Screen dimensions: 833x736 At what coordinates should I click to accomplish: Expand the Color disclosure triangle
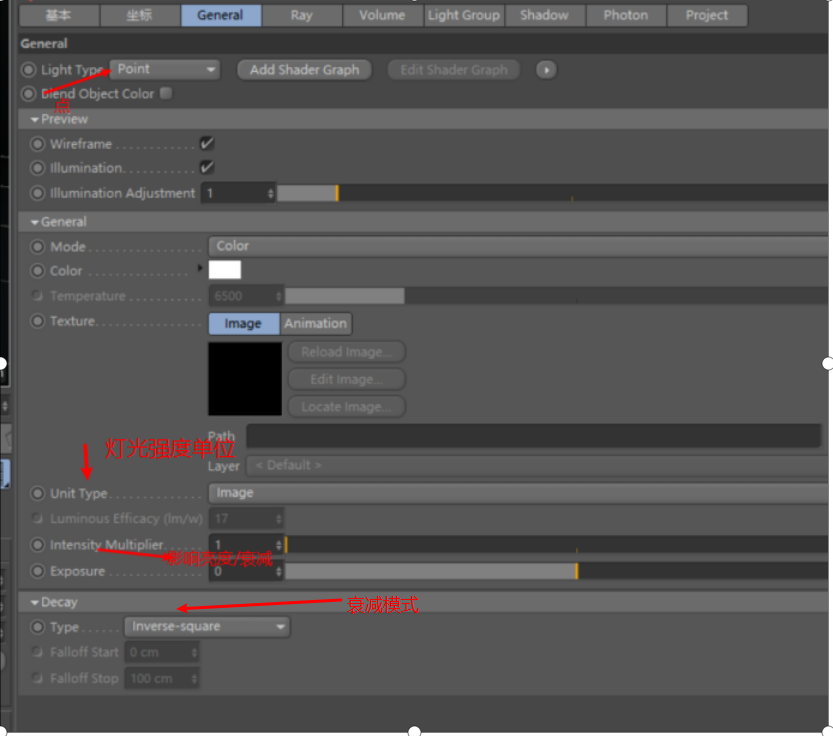click(200, 268)
